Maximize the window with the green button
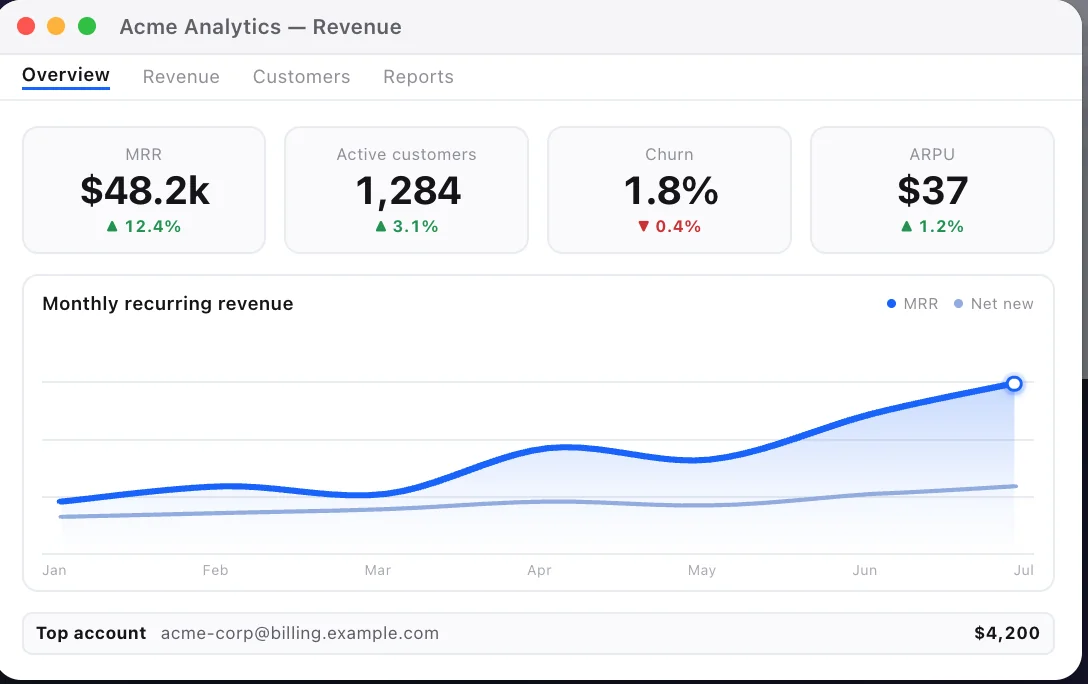This screenshot has height=684, width=1088. (87, 26)
